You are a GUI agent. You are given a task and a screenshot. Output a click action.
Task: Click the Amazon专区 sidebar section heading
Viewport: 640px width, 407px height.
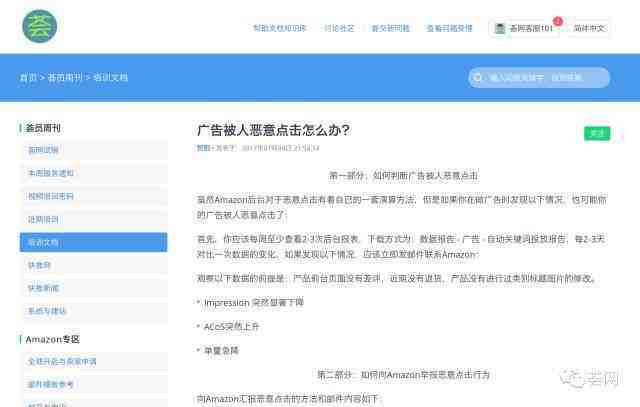coord(52,339)
